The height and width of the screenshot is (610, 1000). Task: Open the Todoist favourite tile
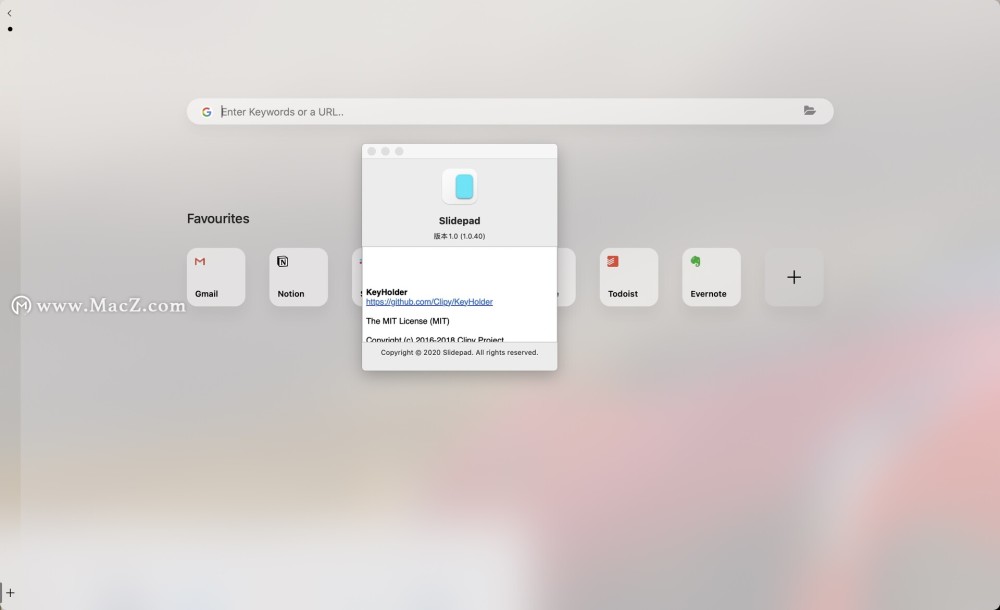(629, 277)
